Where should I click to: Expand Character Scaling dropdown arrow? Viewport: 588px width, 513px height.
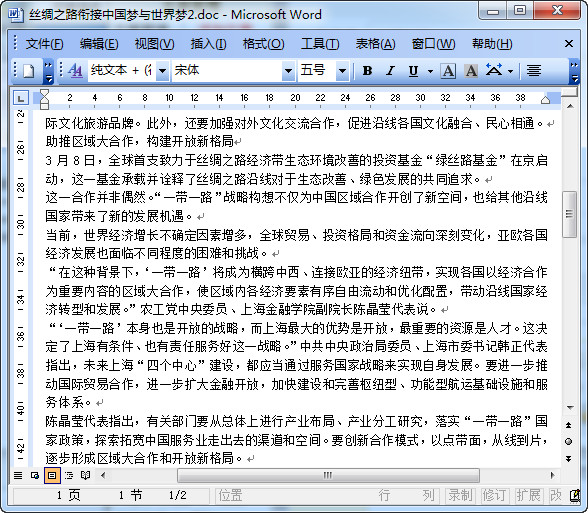[x=510, y=71]
